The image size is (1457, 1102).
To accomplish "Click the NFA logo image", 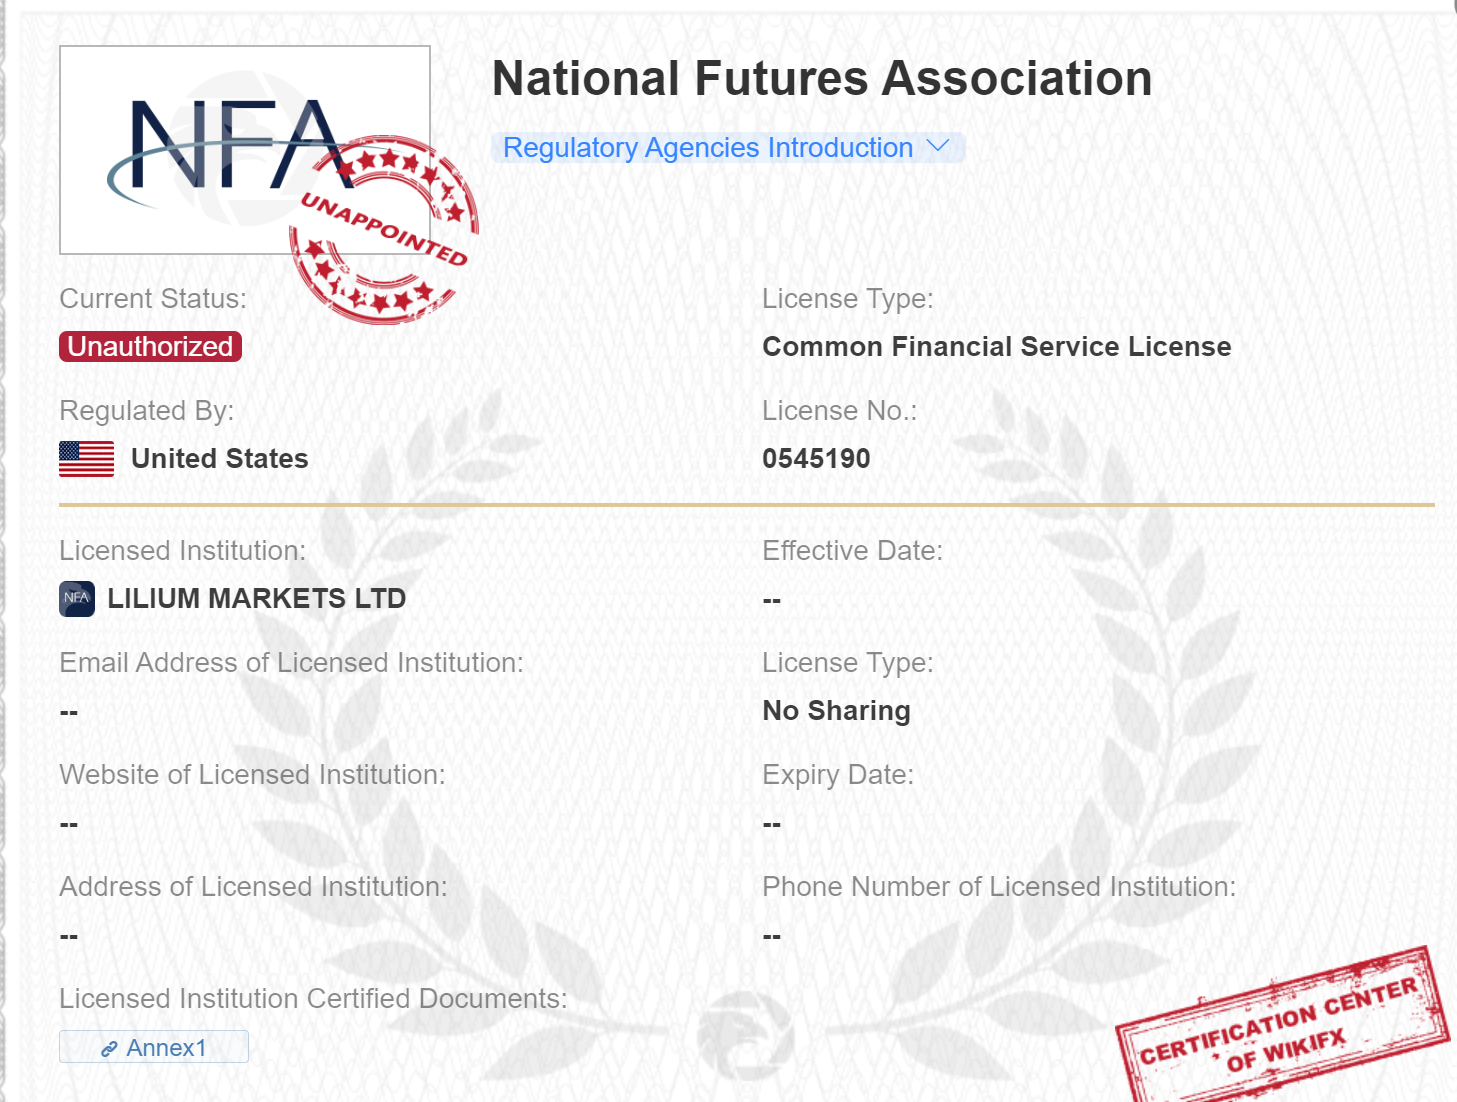I will (245, 150).
